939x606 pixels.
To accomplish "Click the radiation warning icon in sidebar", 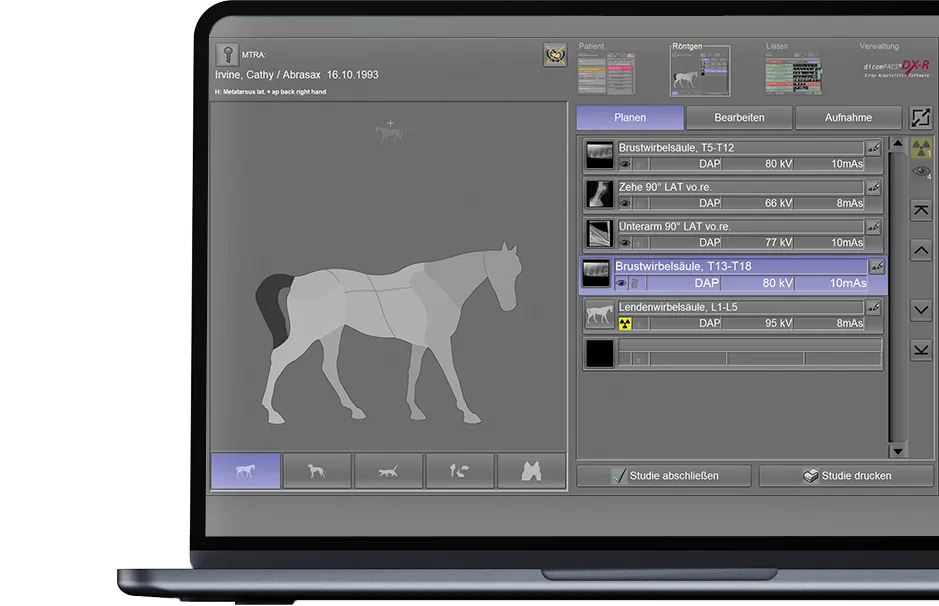I will pyautogui.click(x=921, y=149).
